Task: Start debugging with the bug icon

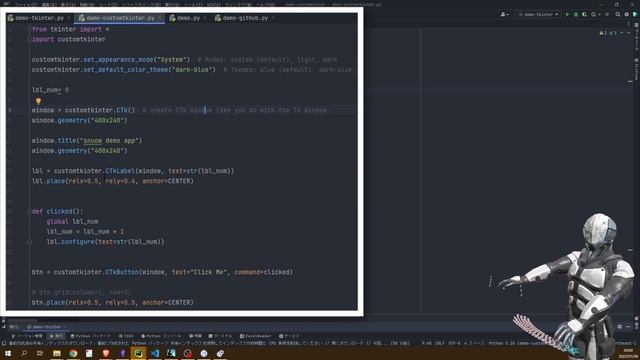Action: click(576, 14)
